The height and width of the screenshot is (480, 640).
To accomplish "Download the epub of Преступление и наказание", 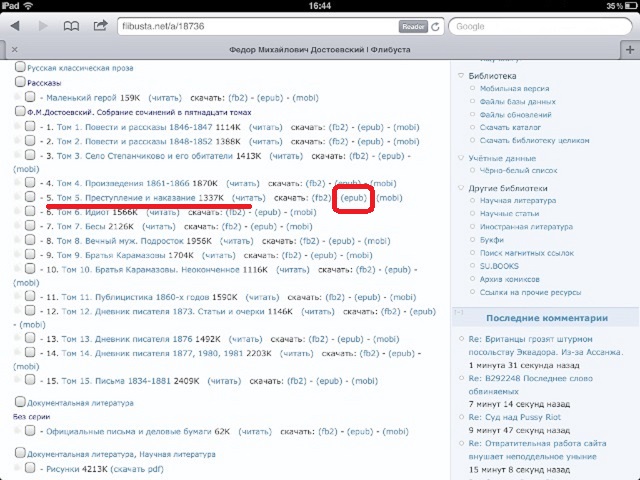I will click(x=354, y=198).
